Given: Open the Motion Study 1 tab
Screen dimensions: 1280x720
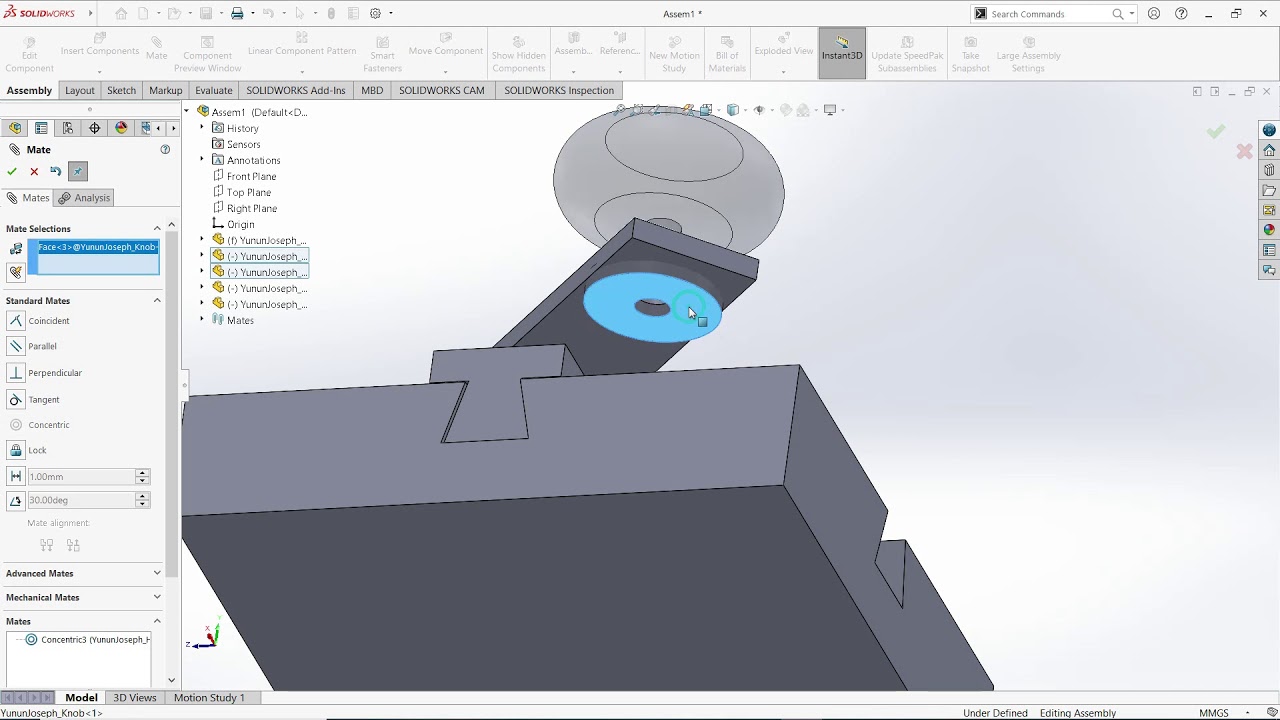Looking at the screenshot, I should point(209,697).
